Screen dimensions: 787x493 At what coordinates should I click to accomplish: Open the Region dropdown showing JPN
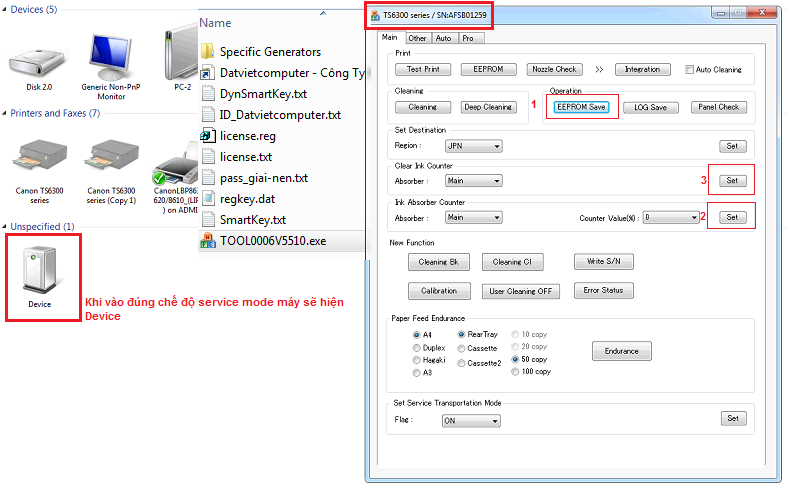coord(474,146)
